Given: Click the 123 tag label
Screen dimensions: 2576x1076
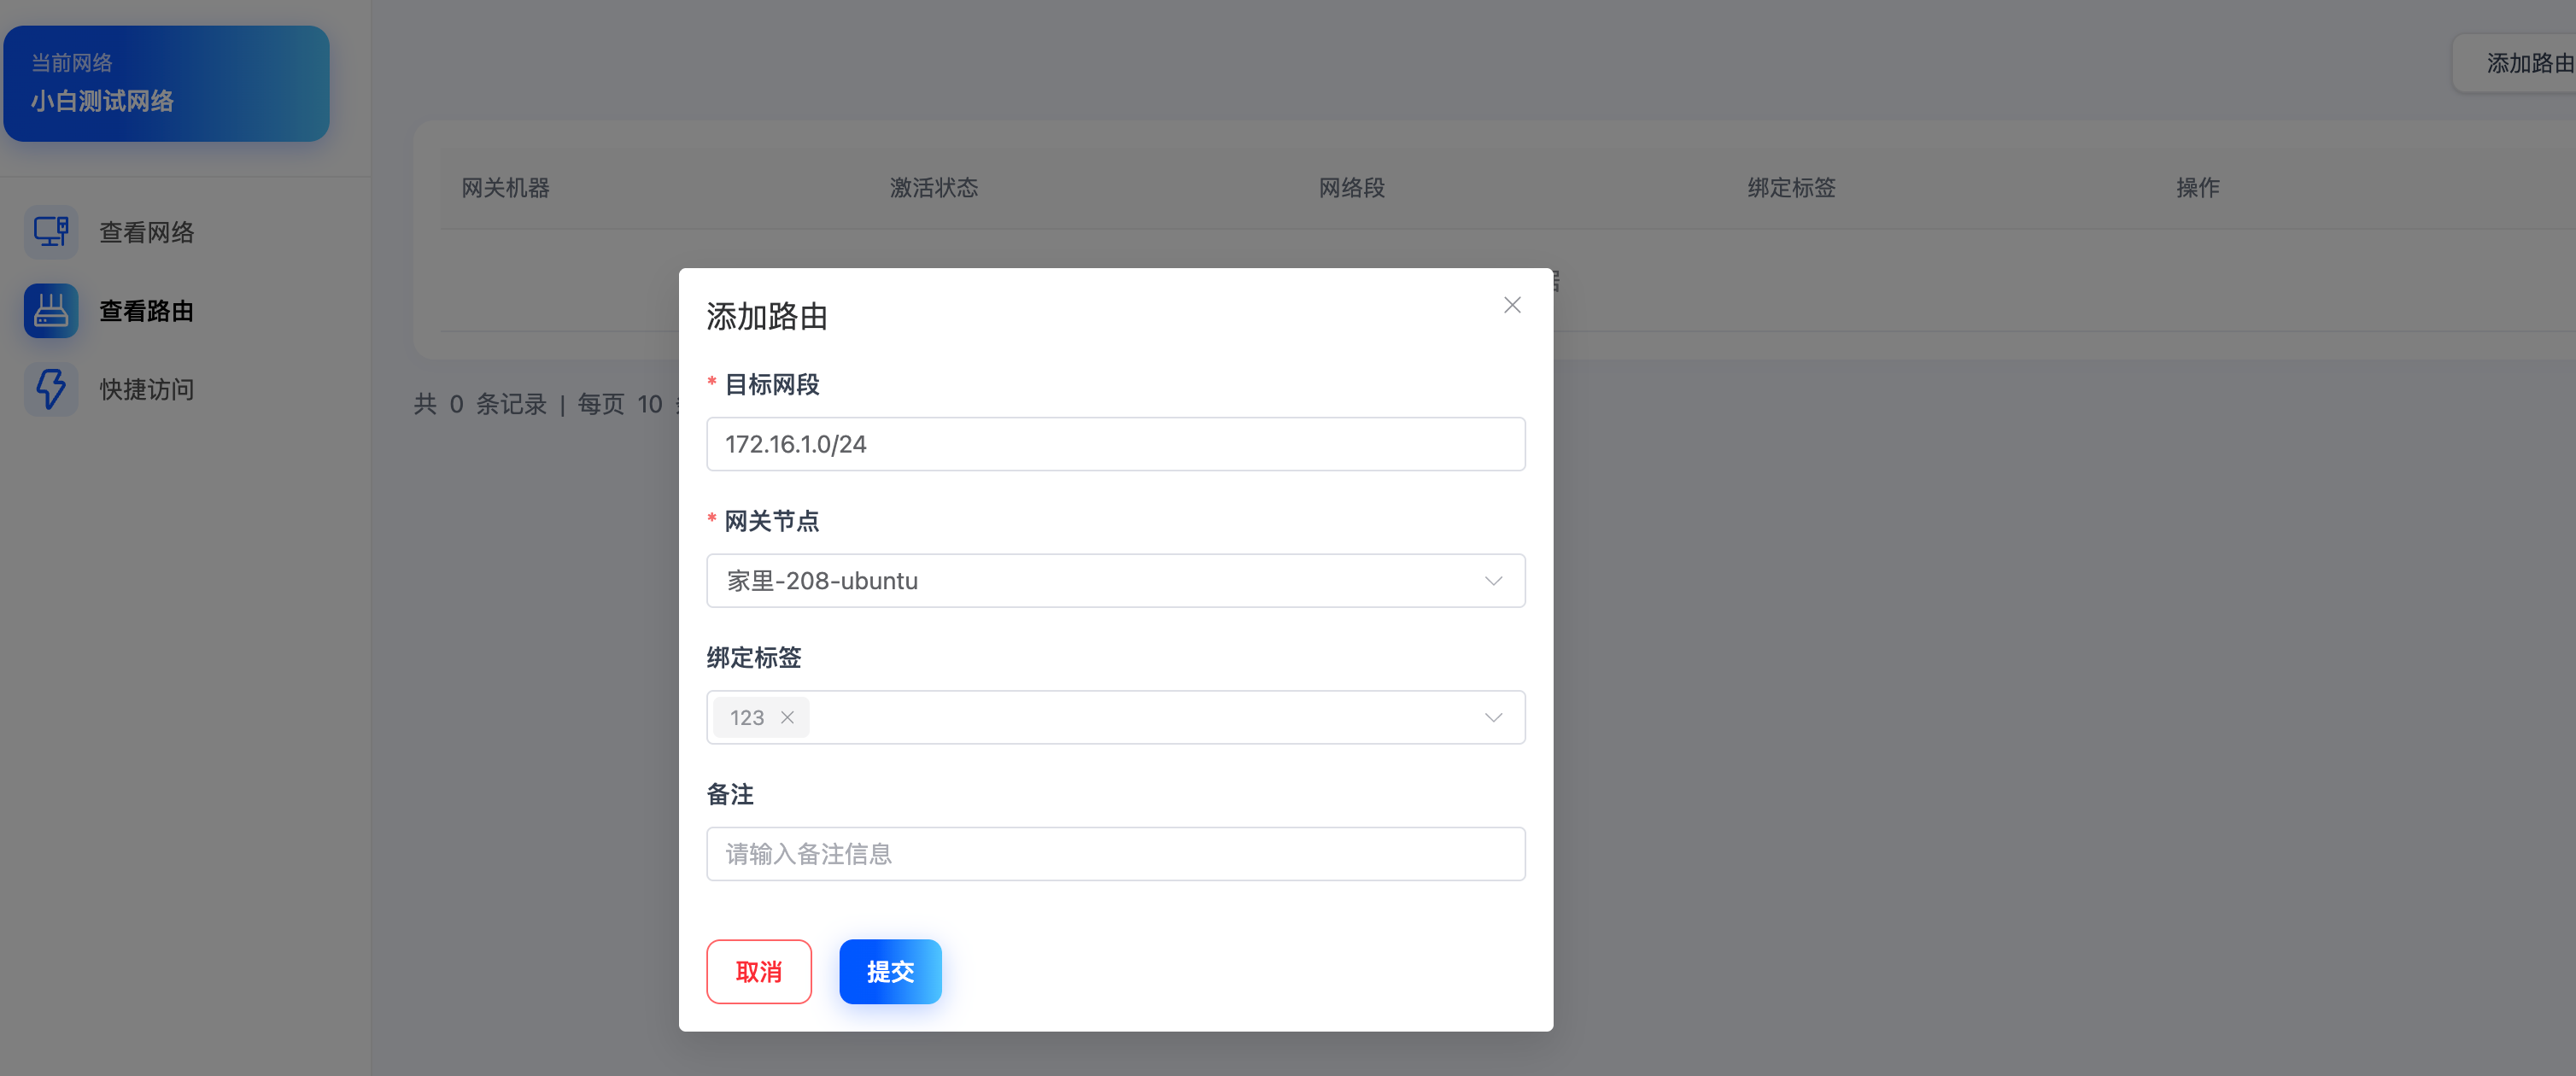Looking at the screenshot, I should click(747, 717).
